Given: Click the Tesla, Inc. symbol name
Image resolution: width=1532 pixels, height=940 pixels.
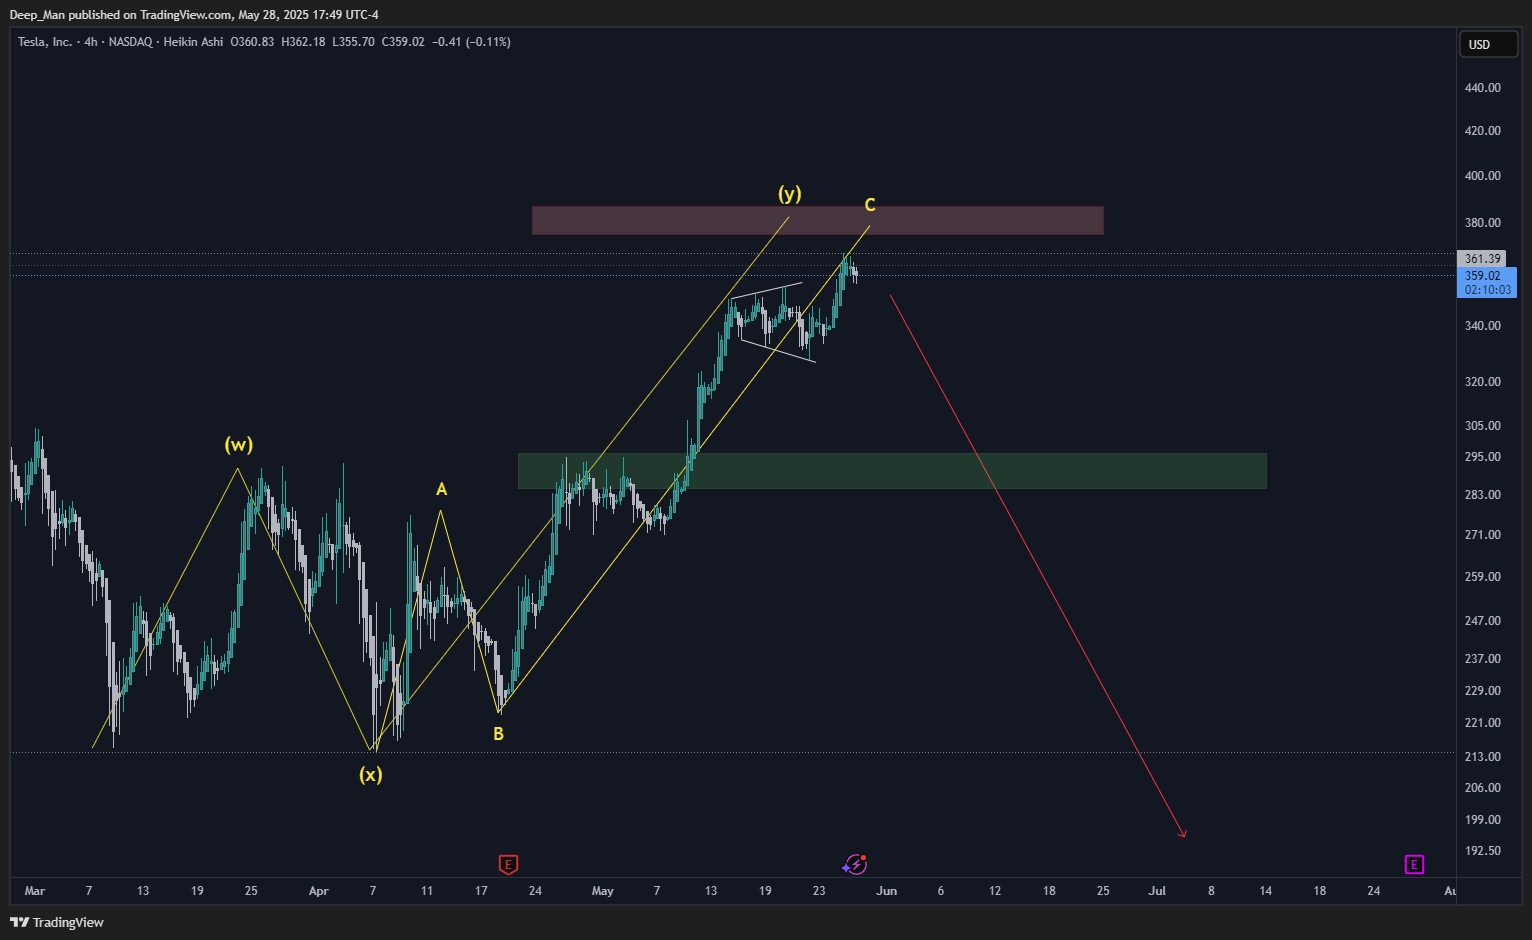Looking at the screenshot, I should (45, 42).
